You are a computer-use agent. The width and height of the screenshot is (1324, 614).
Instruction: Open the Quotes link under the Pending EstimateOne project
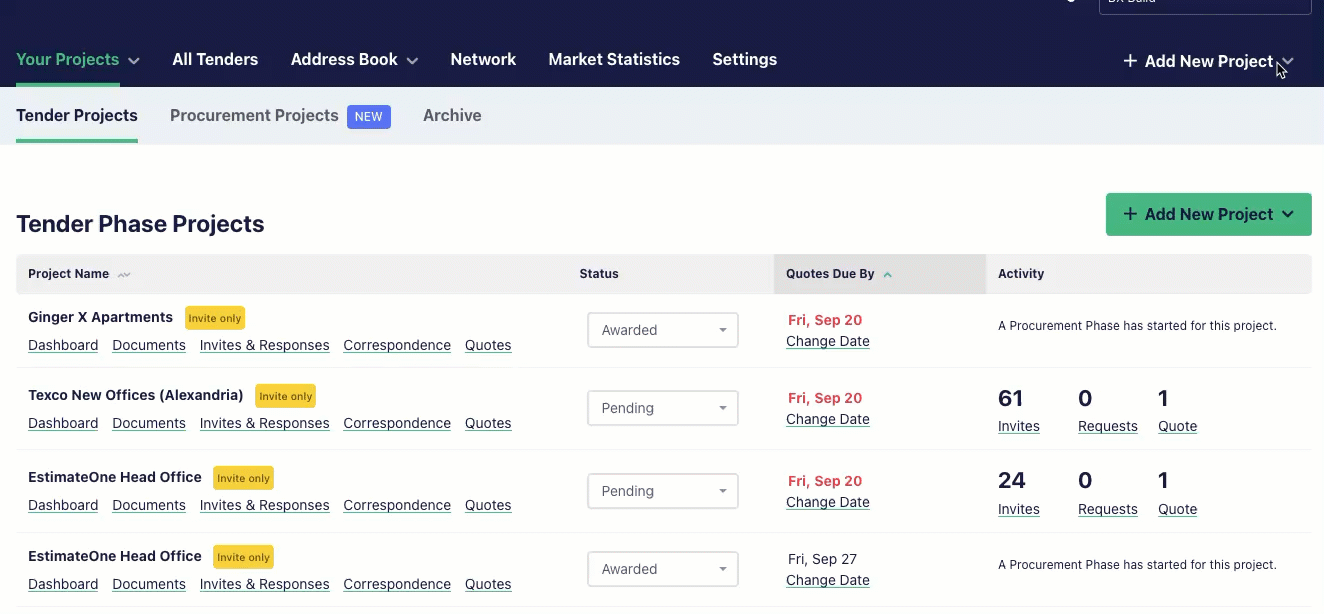coord(488,506)
